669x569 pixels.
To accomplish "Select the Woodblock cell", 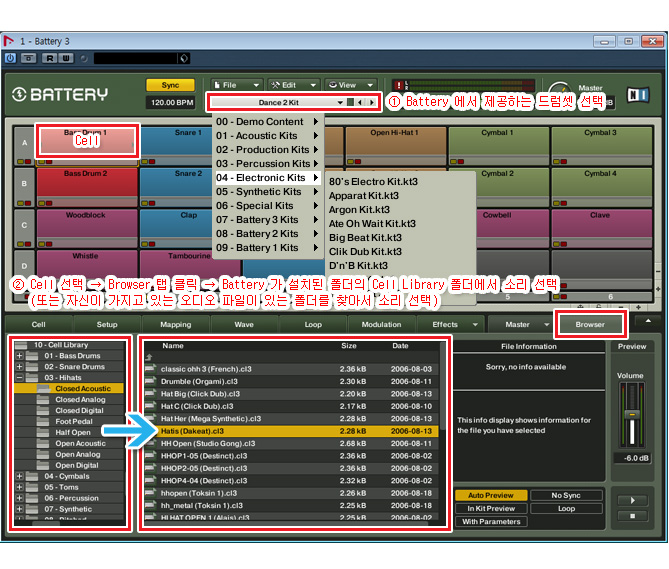I will coord(87,228).
